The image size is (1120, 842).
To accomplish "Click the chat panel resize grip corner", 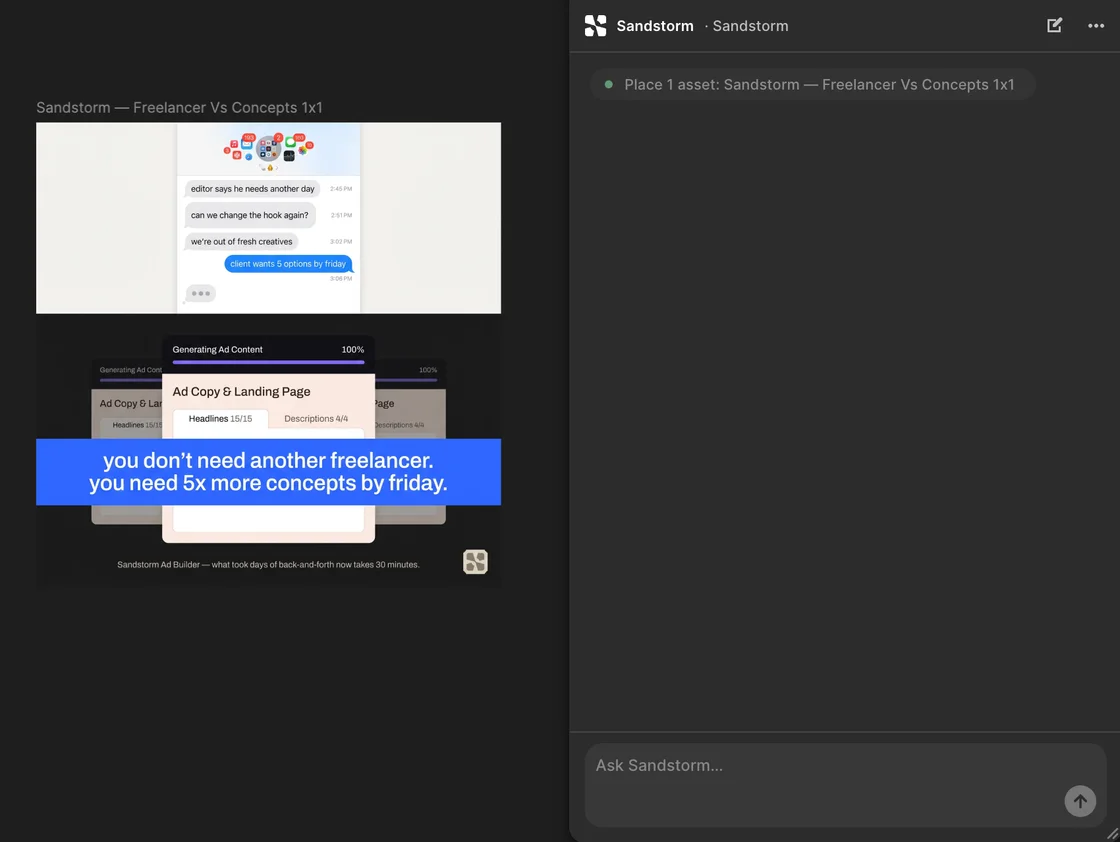I will pos(1112,833).
